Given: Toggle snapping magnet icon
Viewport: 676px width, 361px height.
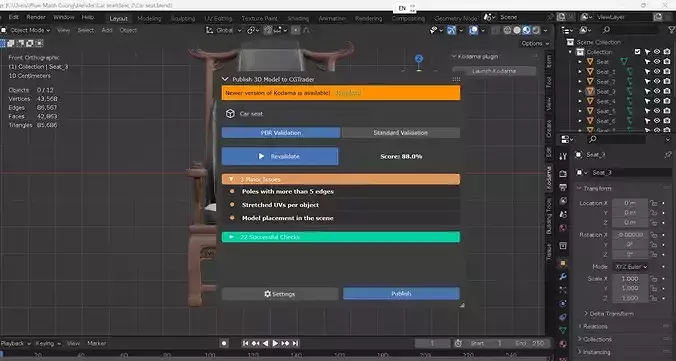Looking at the screenshot, I should 268,30.
